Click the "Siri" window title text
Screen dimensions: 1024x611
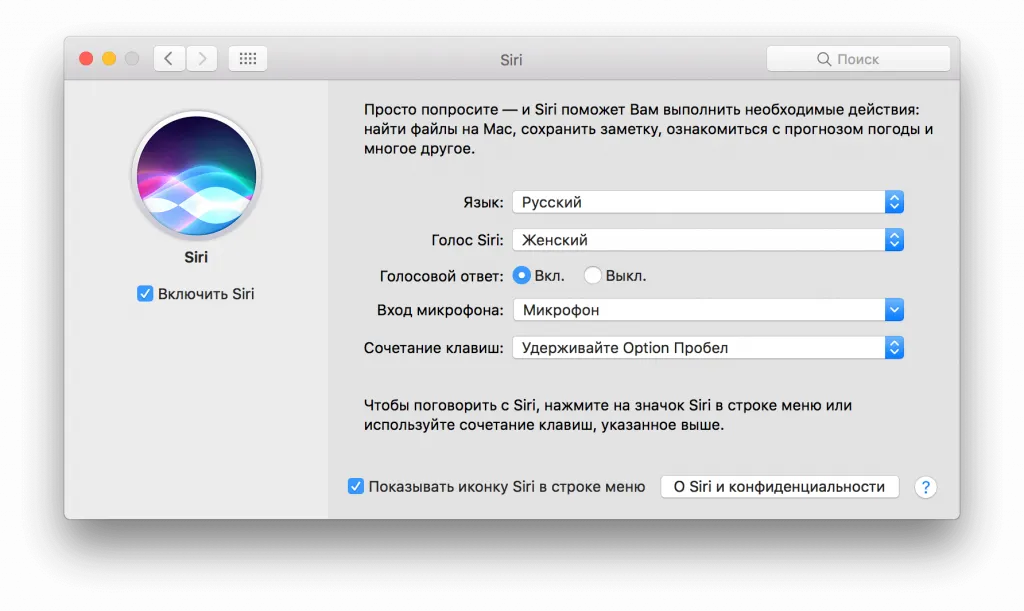pyautogui.click(x=511, y=59)
